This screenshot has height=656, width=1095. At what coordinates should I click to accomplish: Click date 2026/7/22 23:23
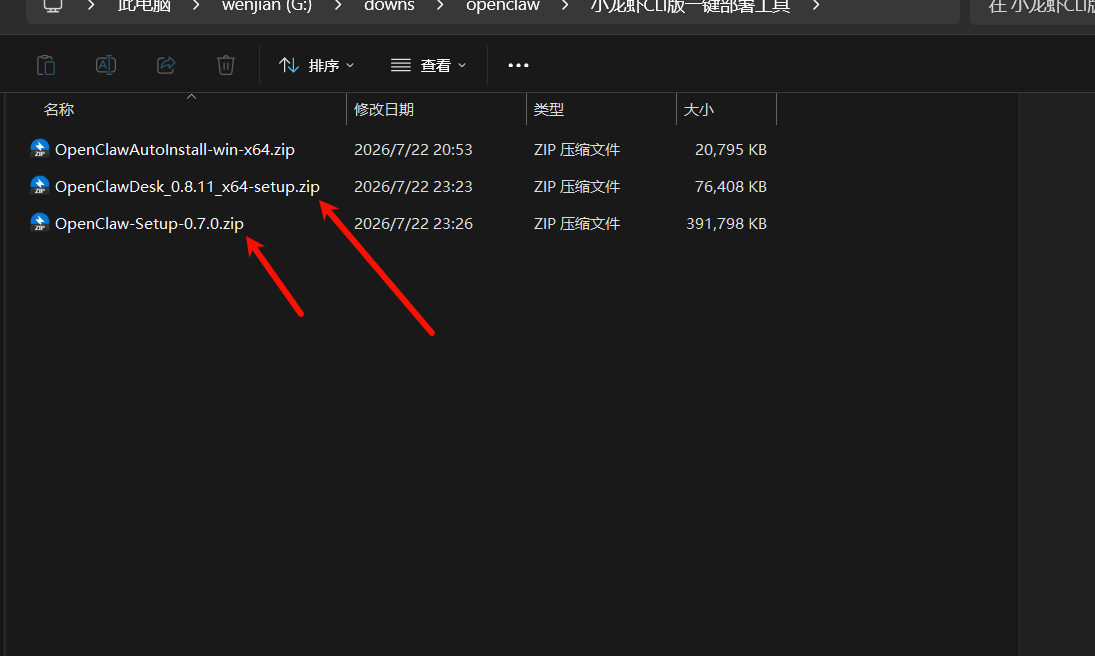[413, 187]
